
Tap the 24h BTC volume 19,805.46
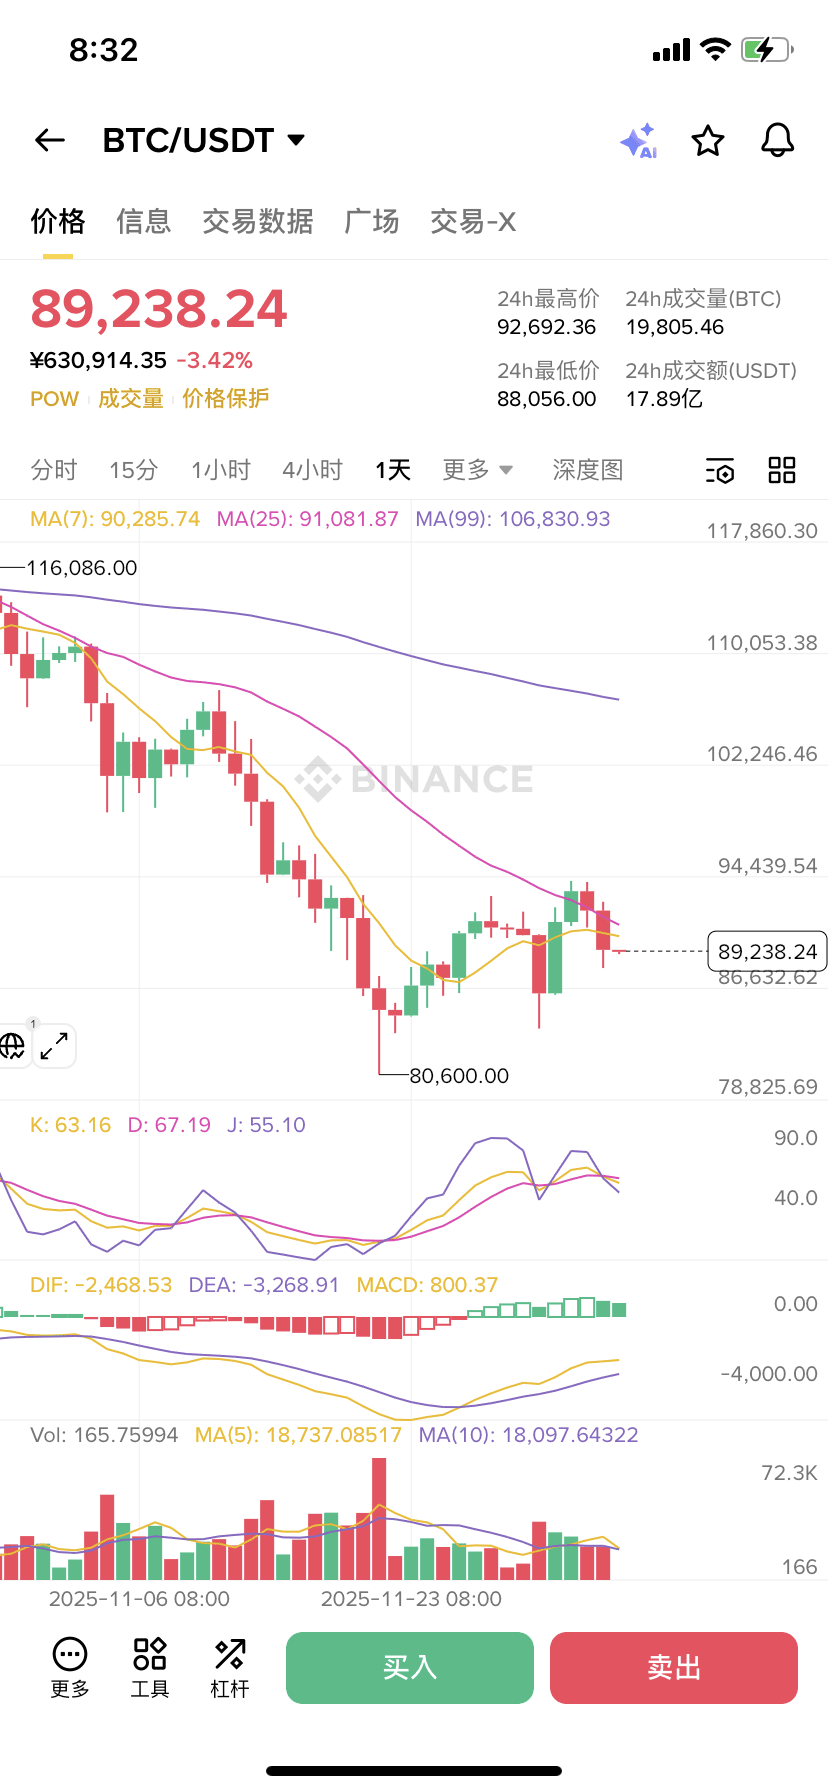[675, 327]
